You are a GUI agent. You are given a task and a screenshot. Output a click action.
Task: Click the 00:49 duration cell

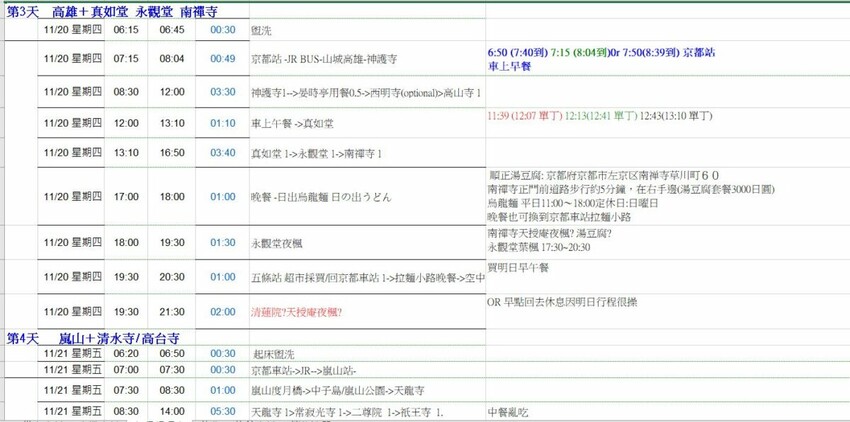click(x=222, y=59)
